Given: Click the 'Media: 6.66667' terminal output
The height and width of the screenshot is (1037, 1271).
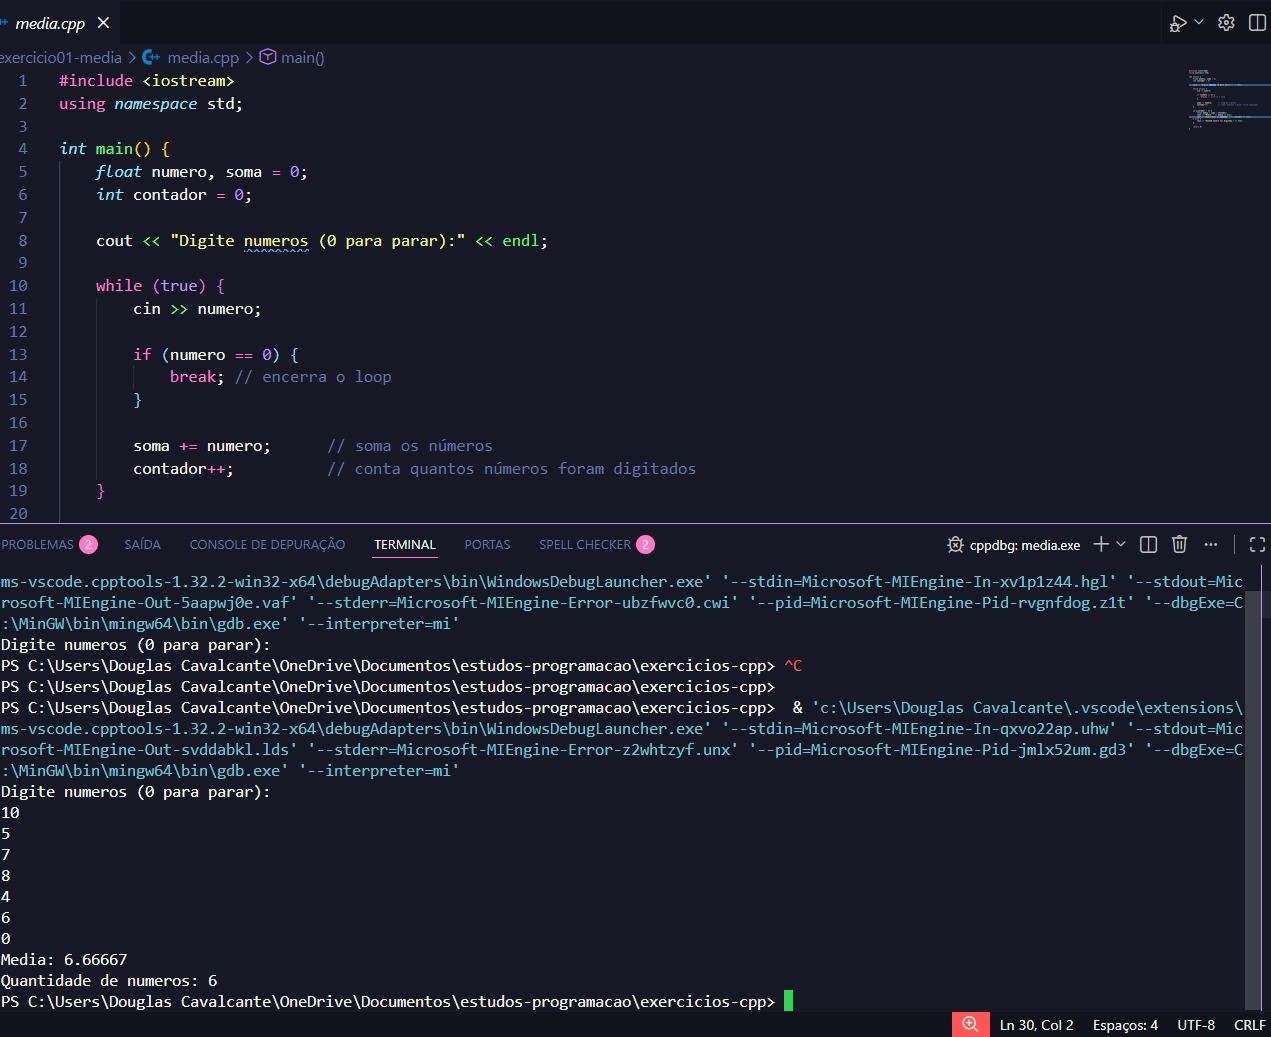Looking at the screenshot, I should tap(64, 960).
